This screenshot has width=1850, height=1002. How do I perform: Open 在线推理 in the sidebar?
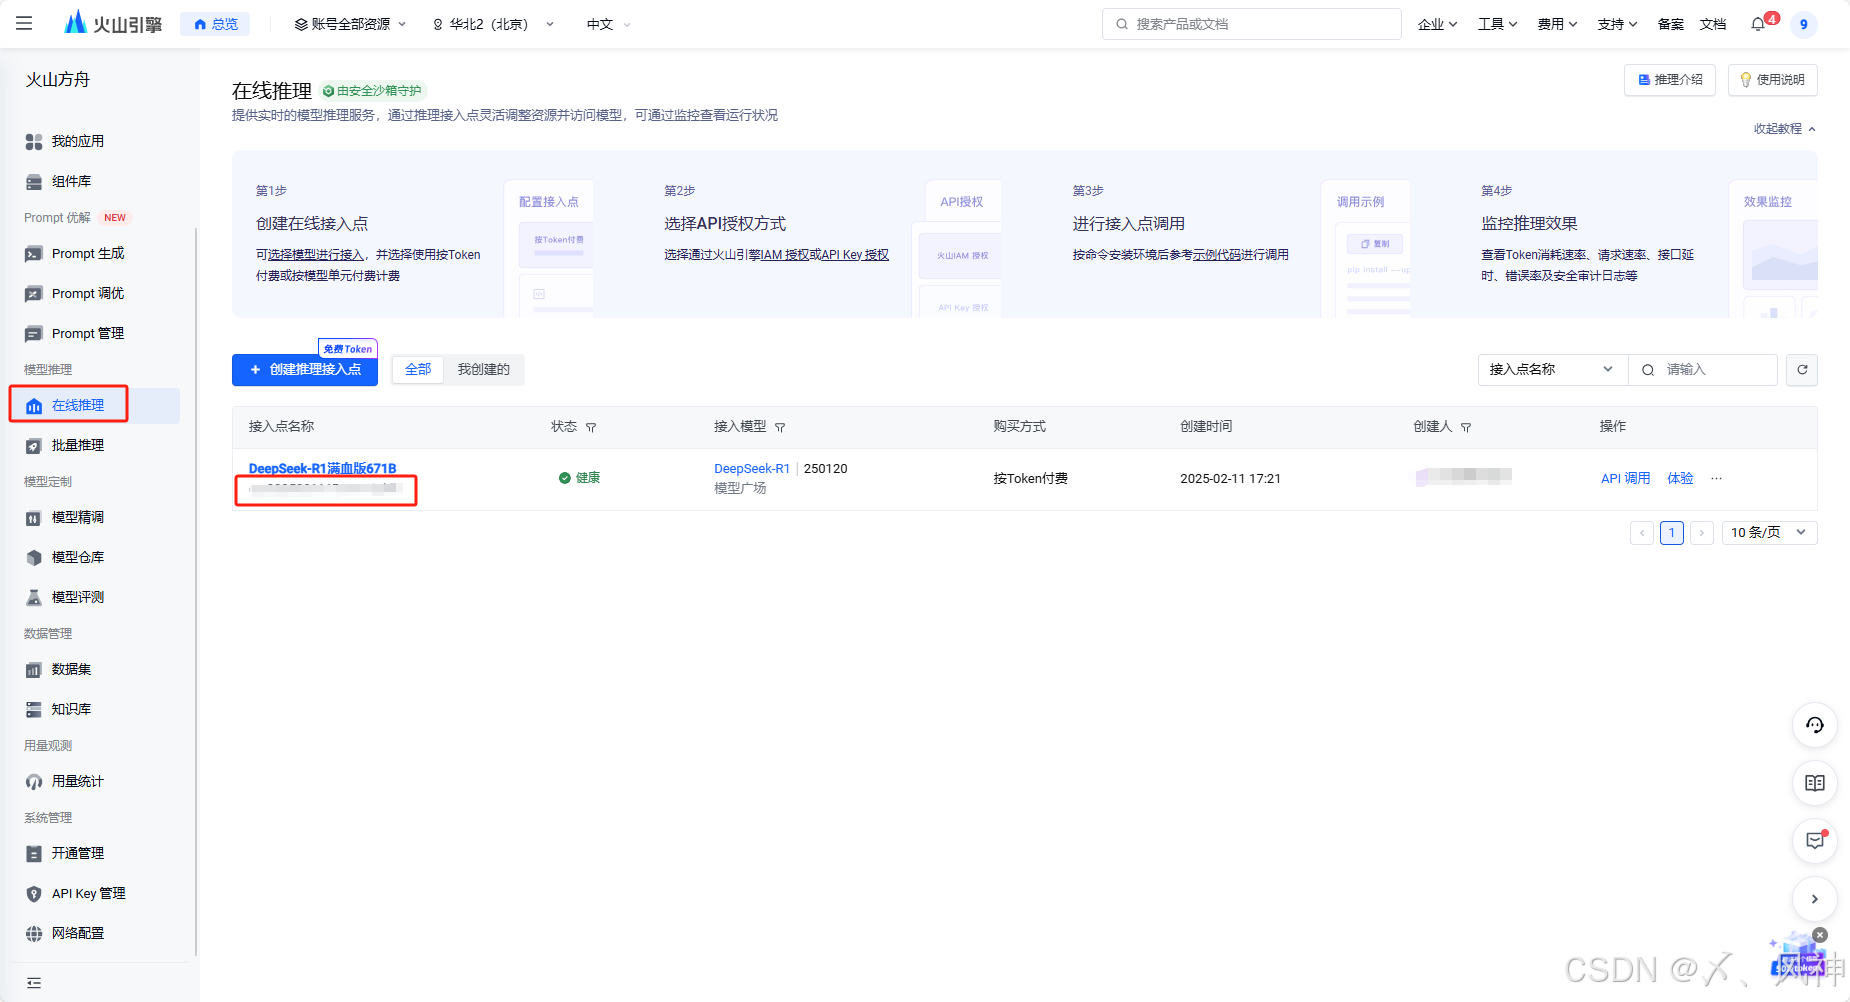(95, 406)
